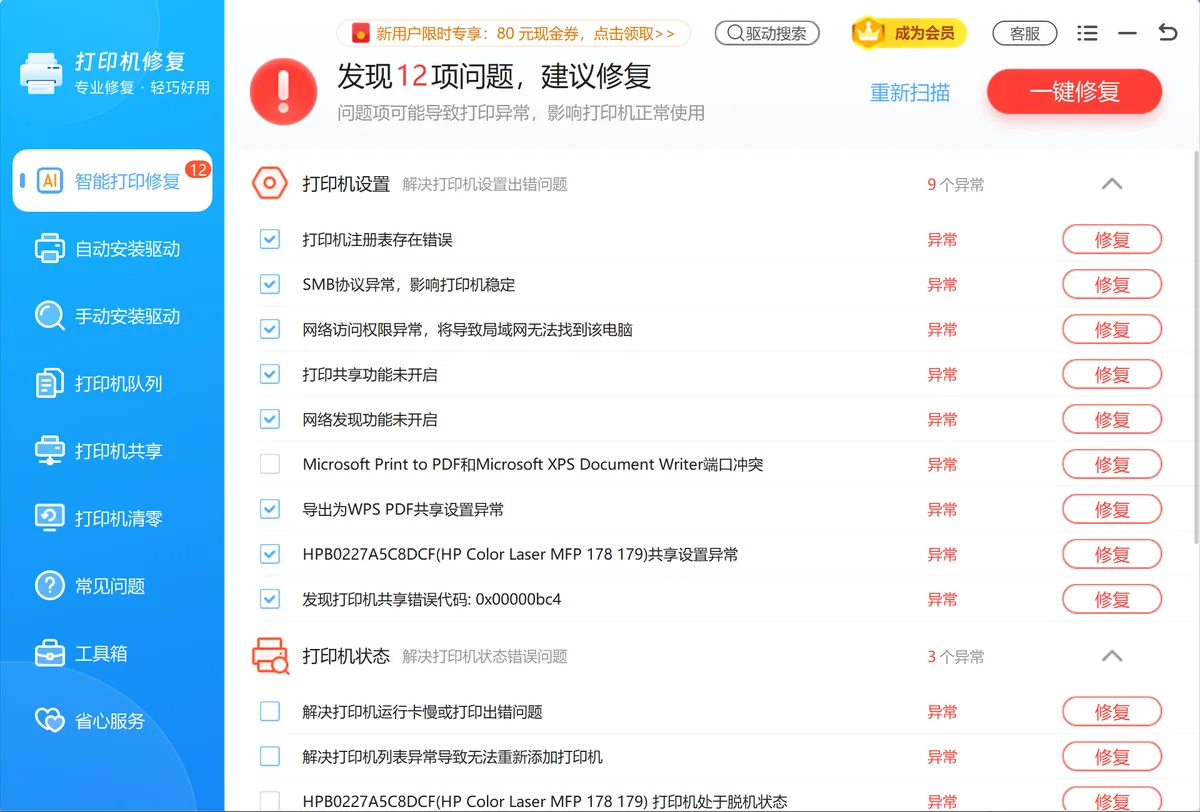Click the briefcase icon beside 工具箱
Image resolution: width=1200 pixels, height=812 pixels.
point(49,653)
